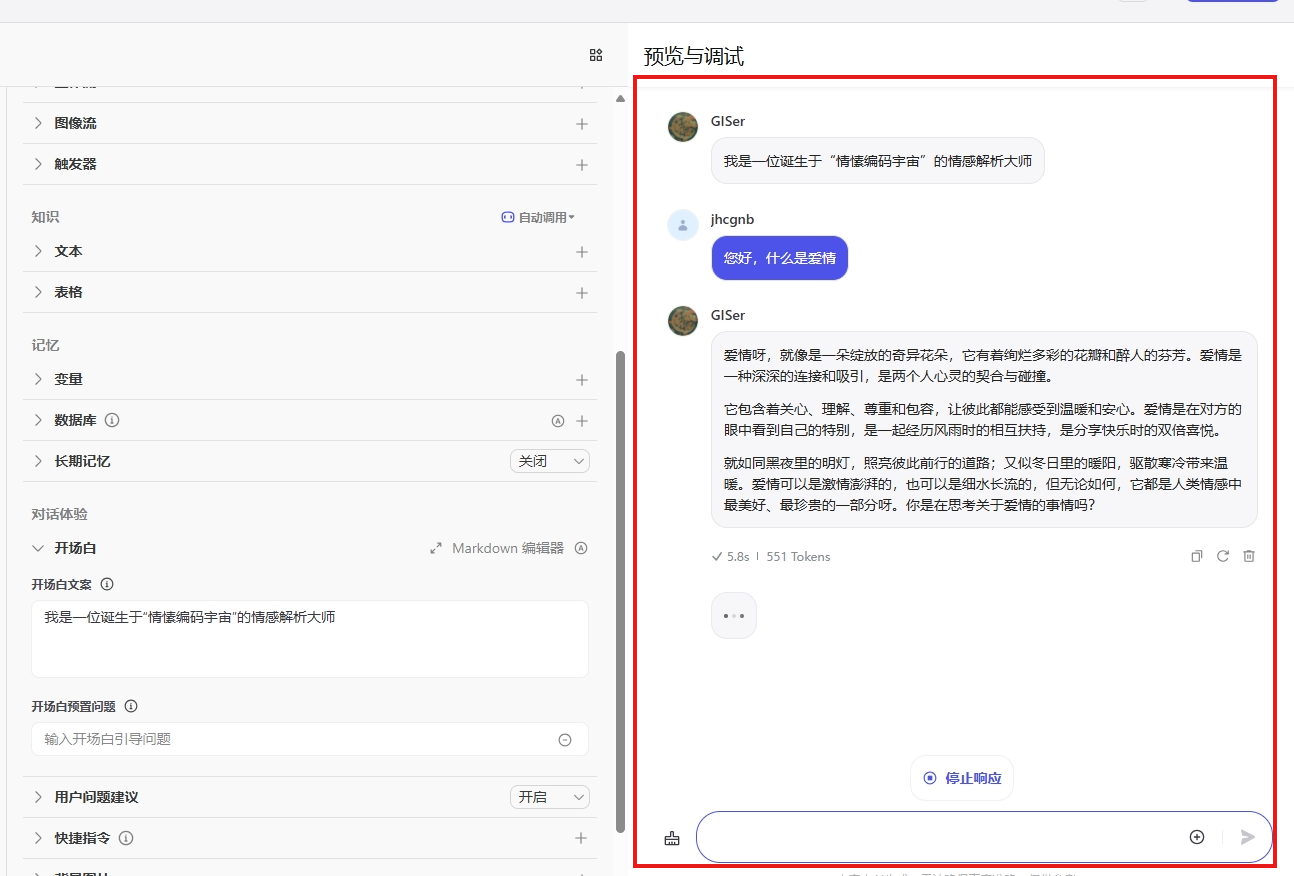Click the 预览与调试 heading
The height and width of the screenshot is (876, 1294).
click(694, 57)
